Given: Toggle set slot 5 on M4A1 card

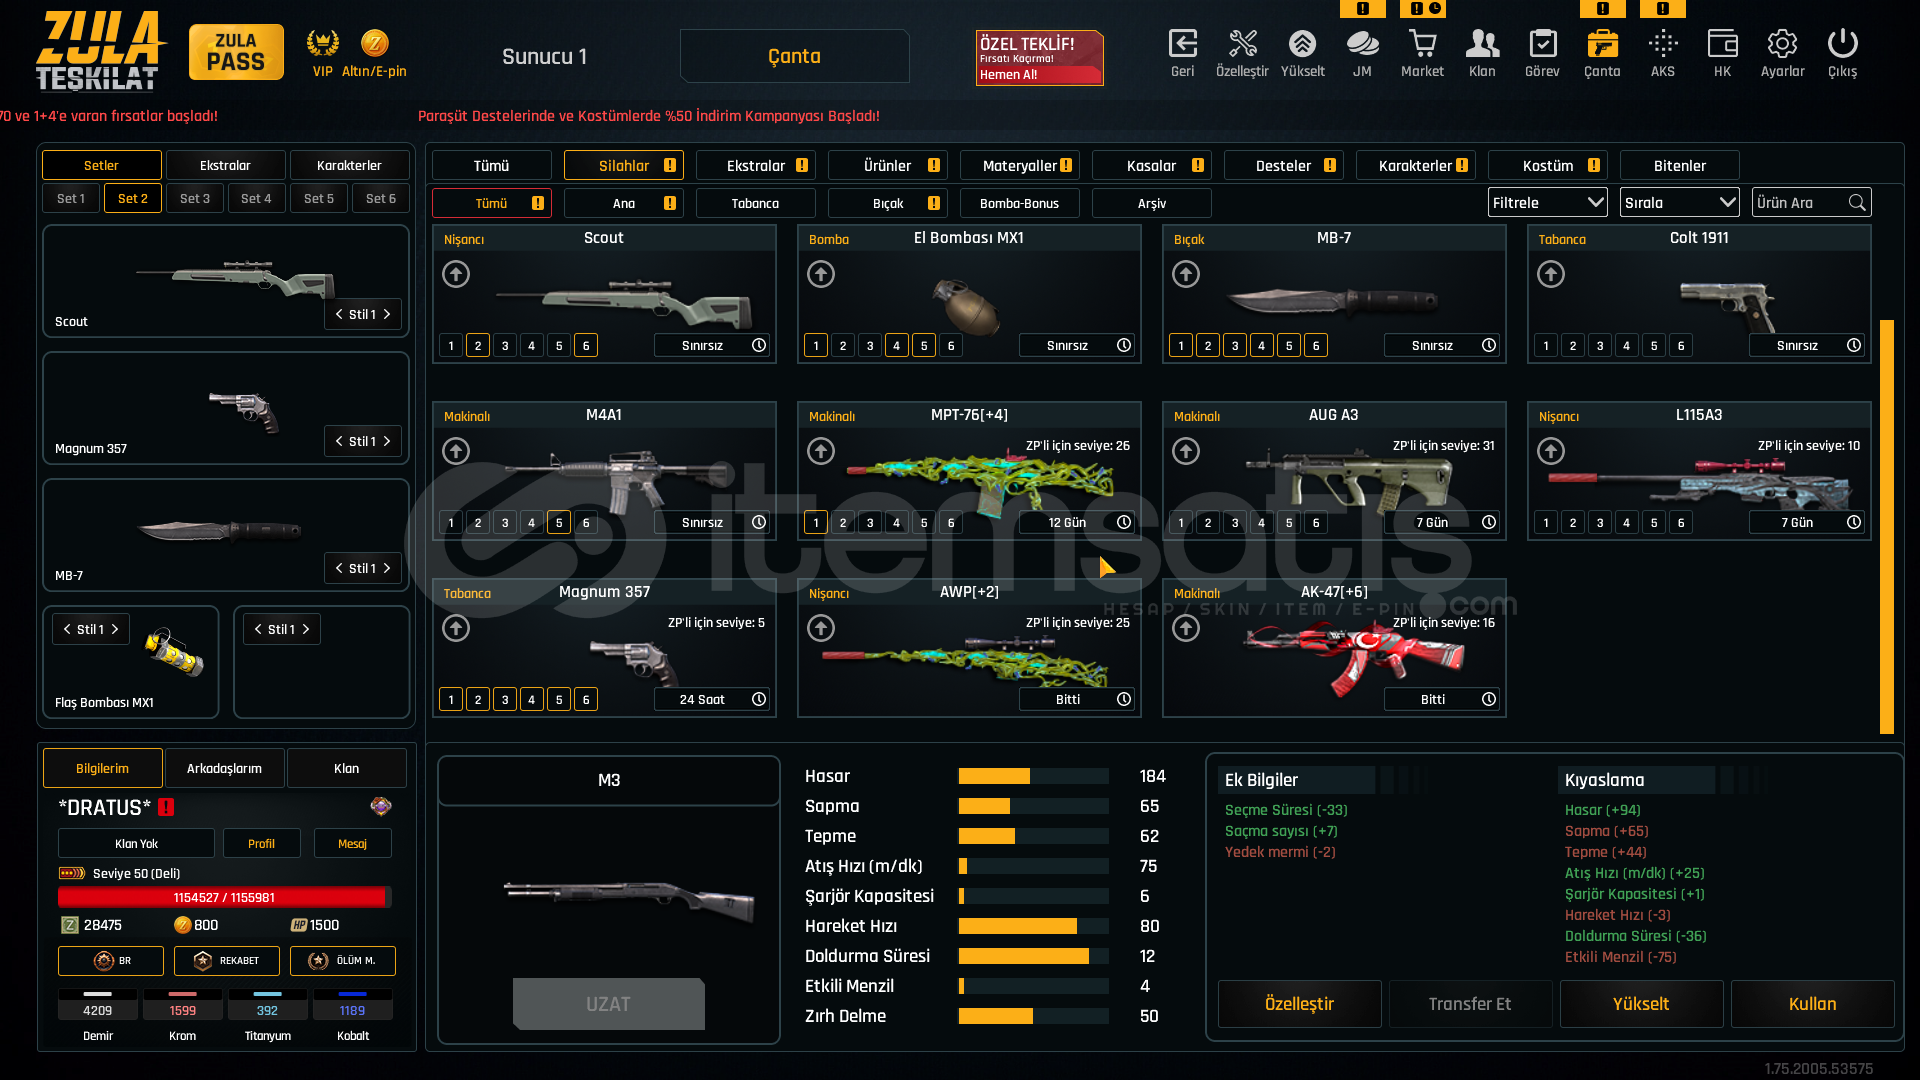Looking at the screenshot, I should 559,522.
